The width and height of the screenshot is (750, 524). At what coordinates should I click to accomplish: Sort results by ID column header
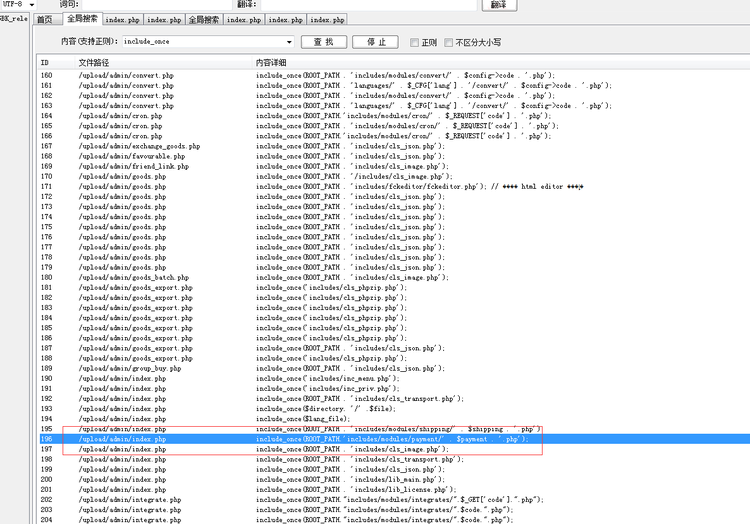point(45,63)
